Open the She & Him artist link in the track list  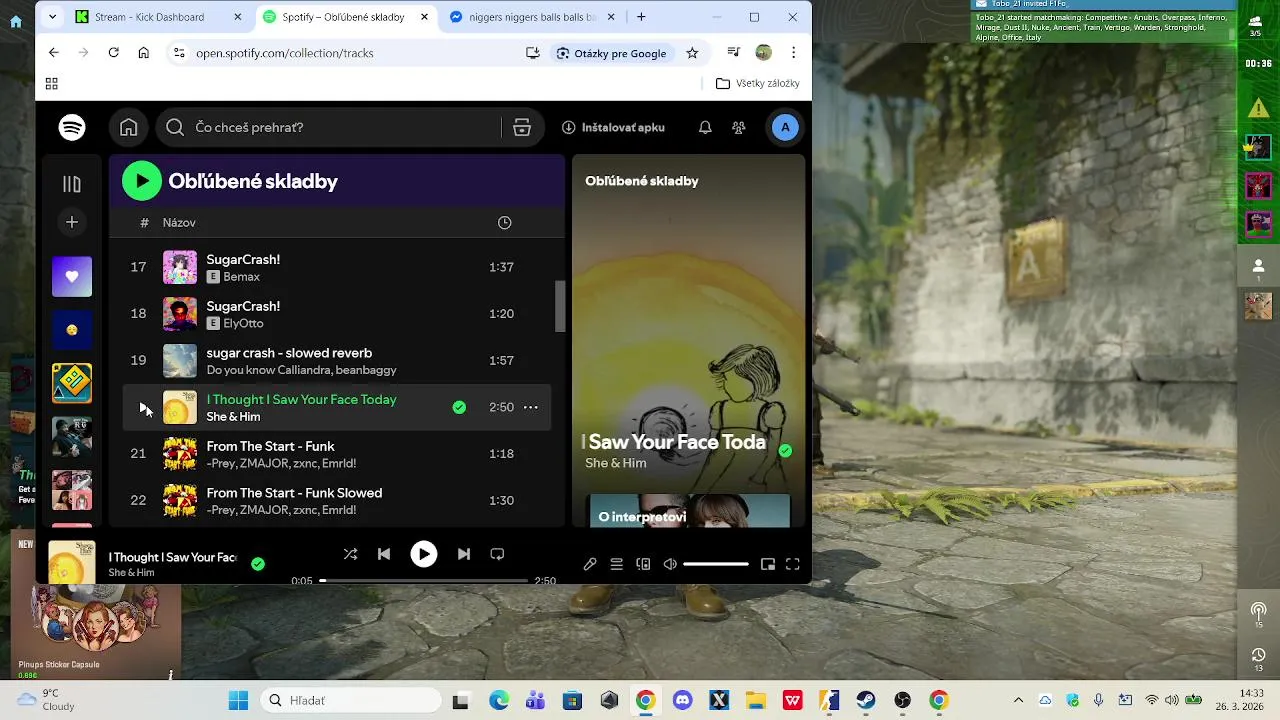pos(233,417)
